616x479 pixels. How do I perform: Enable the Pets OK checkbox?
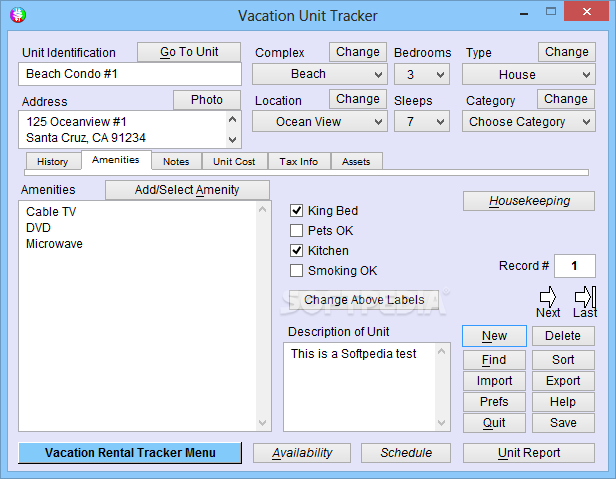coord(296,231)
